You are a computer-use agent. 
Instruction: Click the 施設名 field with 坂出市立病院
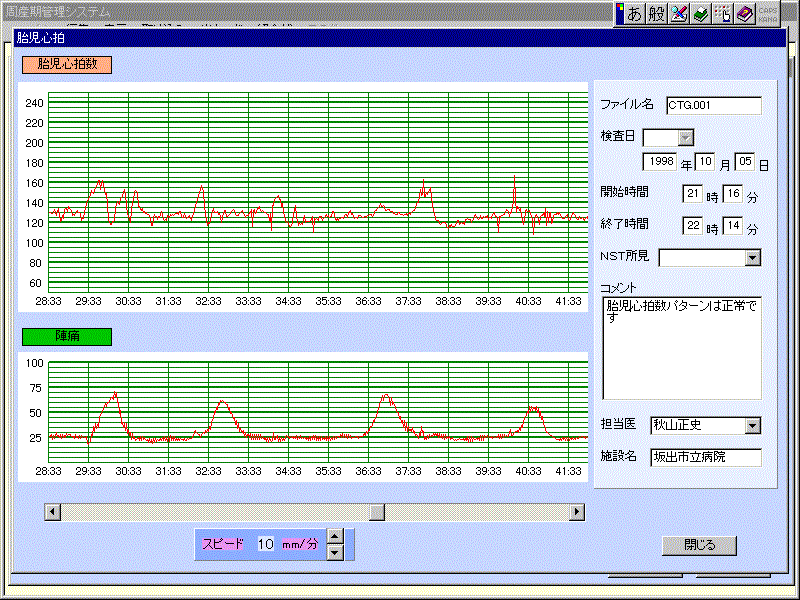(706, 458)
